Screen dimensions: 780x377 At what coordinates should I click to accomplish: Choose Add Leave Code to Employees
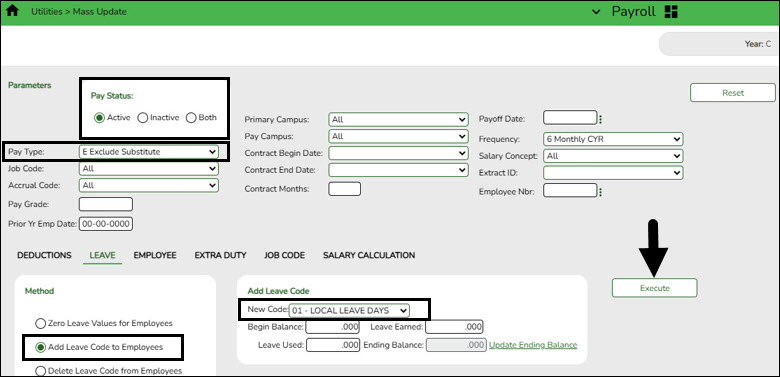coord(40,347)
